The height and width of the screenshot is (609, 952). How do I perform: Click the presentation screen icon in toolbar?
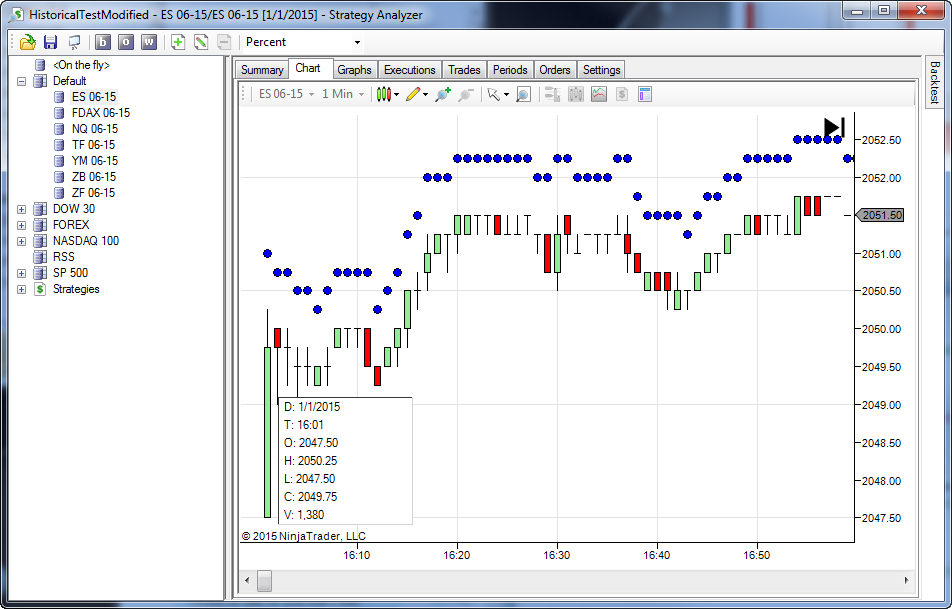pos(74,42)
